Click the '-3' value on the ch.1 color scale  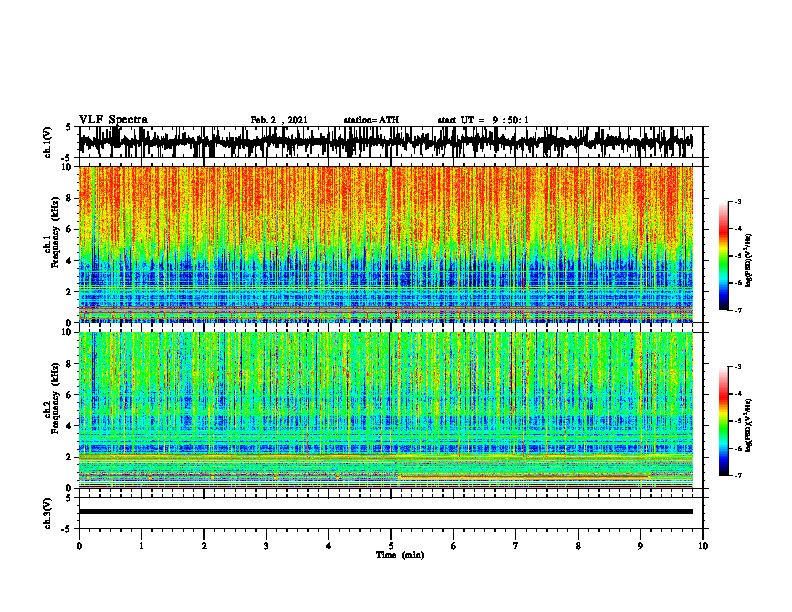click(x=738, y=201)
